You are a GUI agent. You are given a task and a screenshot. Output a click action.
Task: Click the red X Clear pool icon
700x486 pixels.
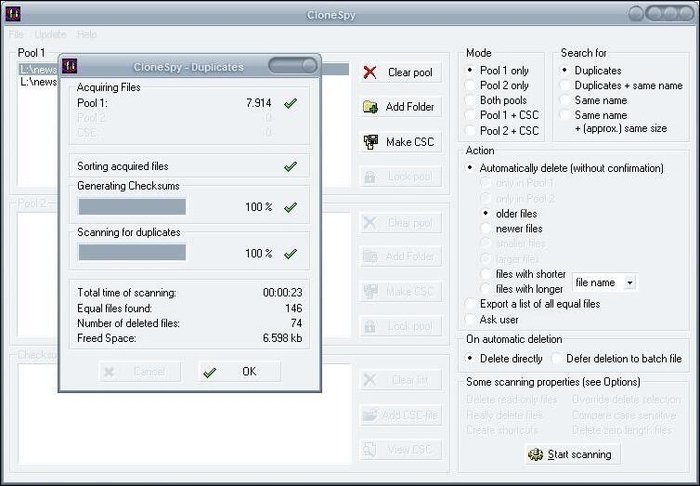coord(370,72)
